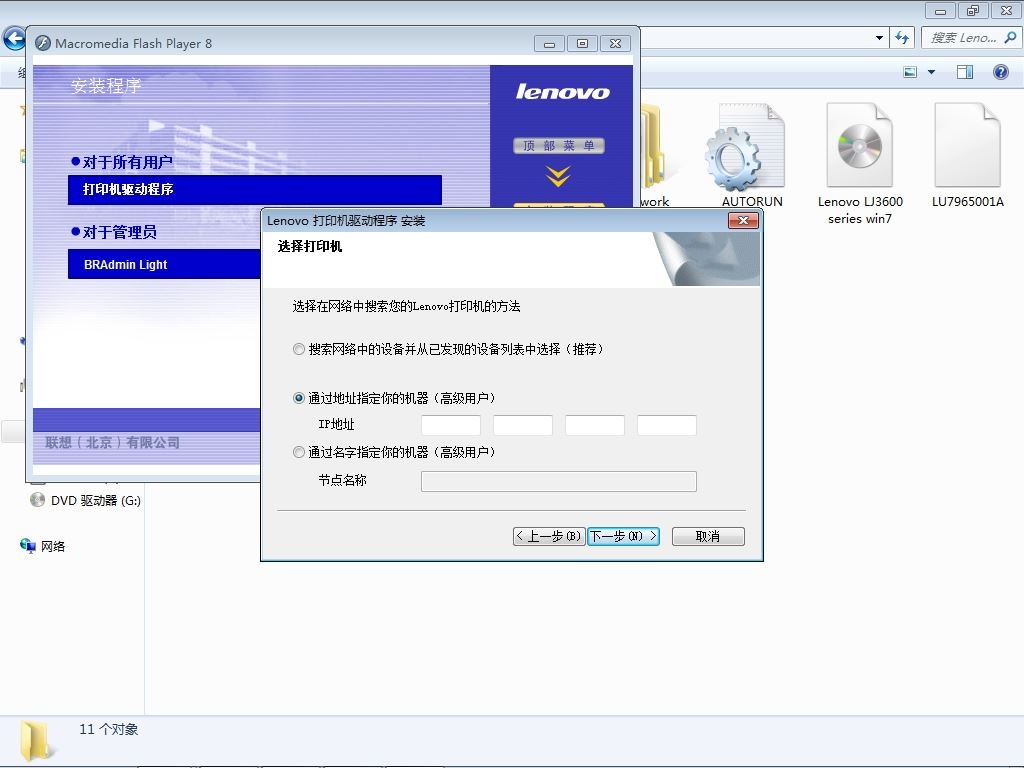Cancel the printer driver installation
Image resolution: width=1024 pixels, height=768 pixels.
pos(708,536)
